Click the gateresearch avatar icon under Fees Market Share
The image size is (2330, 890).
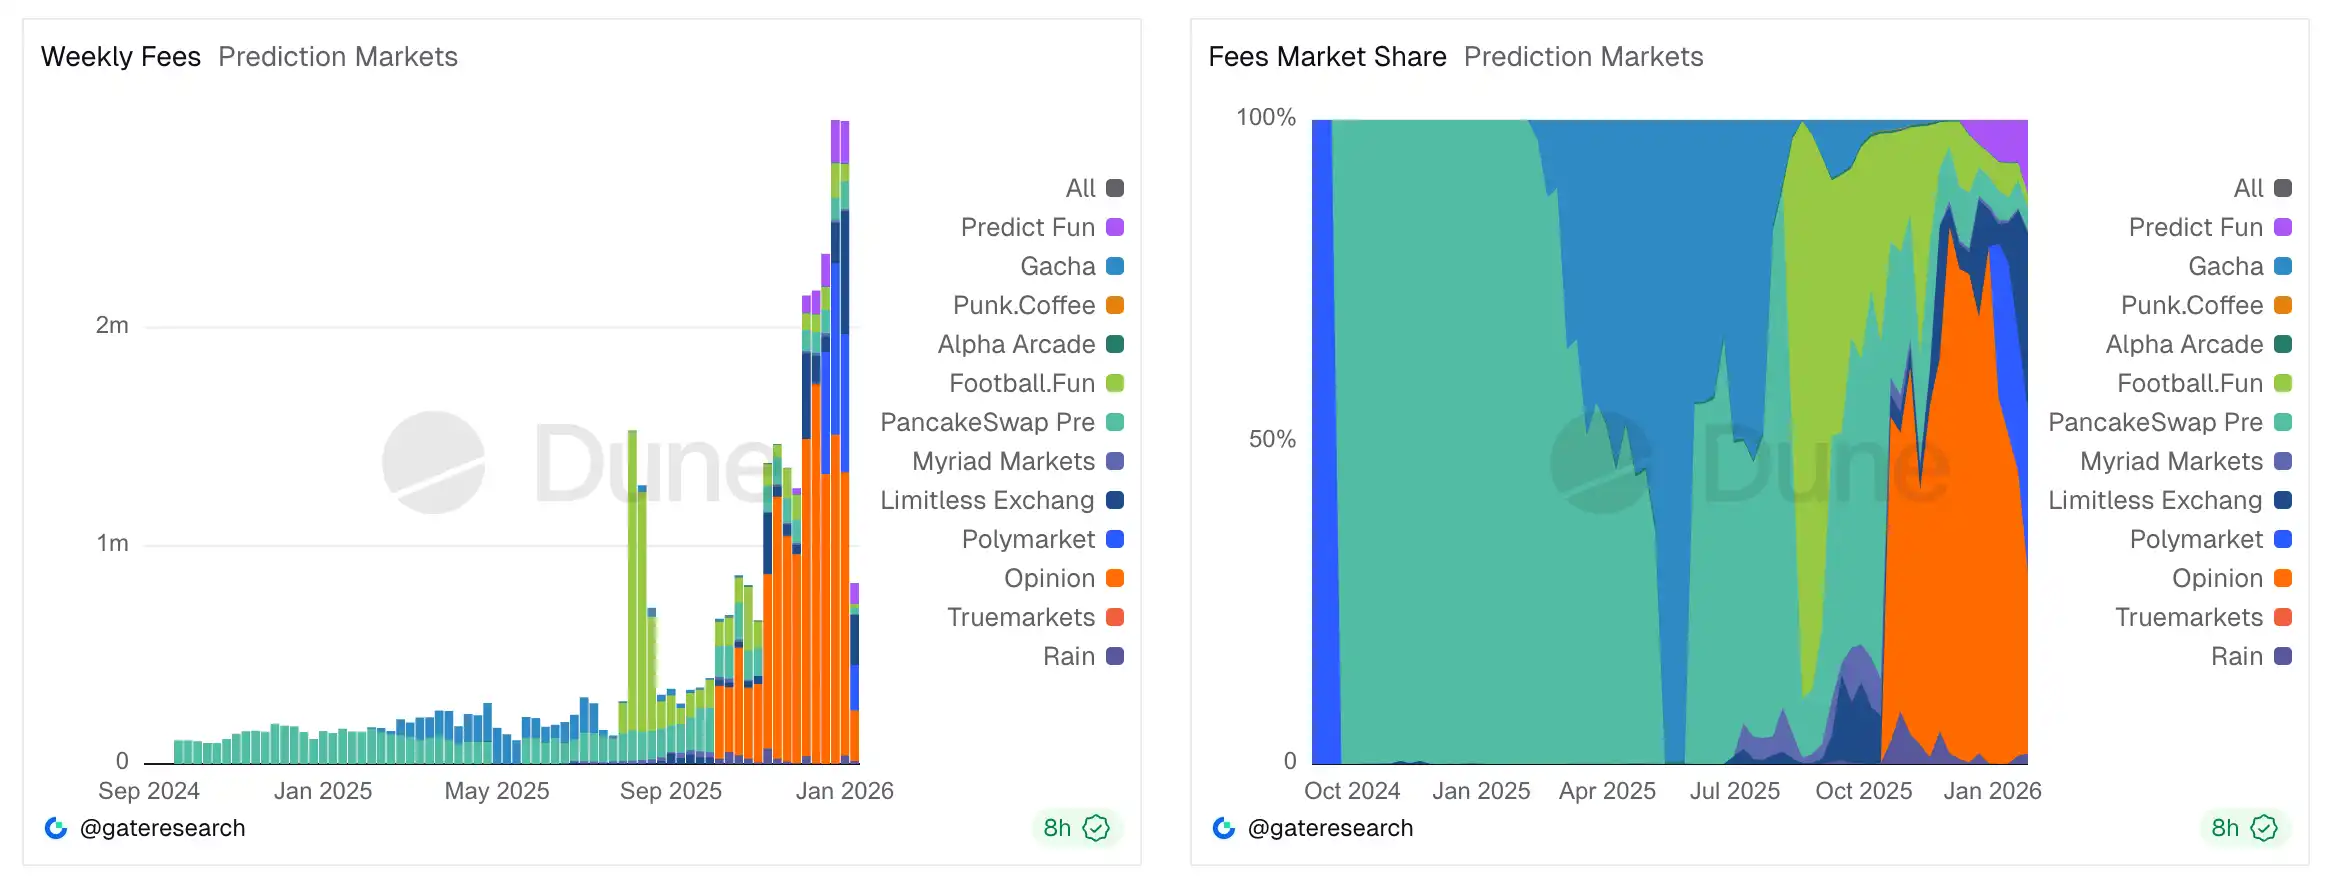pos(1224,828)
